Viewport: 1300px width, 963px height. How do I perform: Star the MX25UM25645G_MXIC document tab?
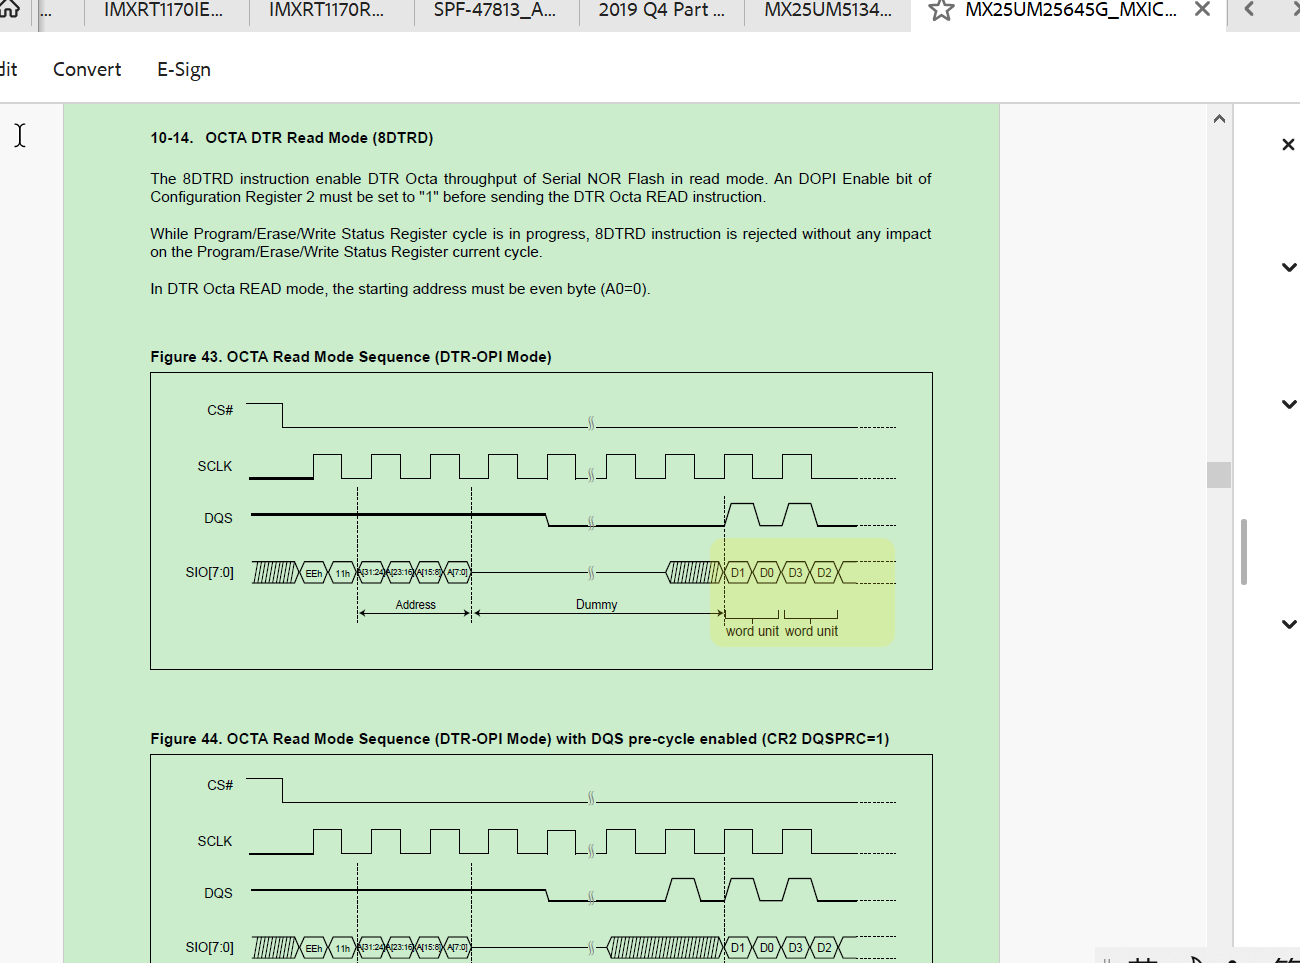point(940,11)
